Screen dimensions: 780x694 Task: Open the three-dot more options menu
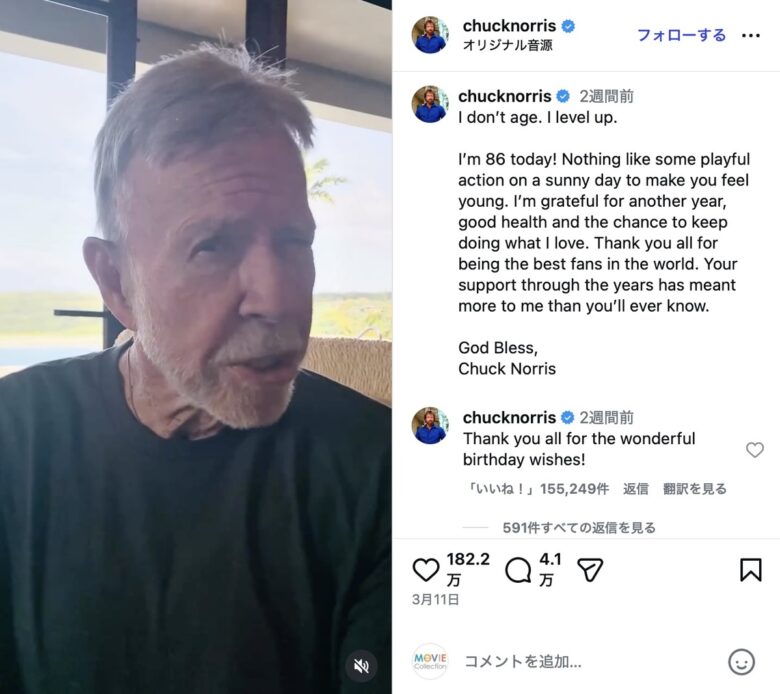click(751, 35)
